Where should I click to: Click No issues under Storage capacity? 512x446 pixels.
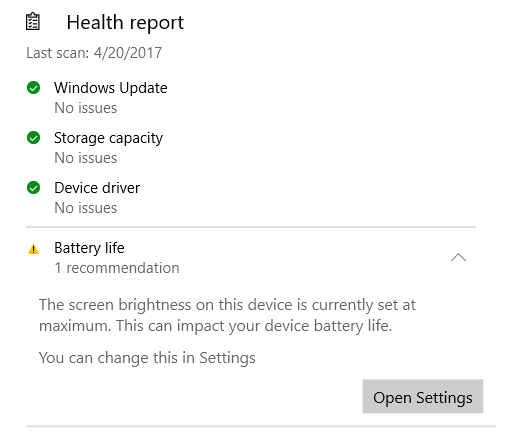click(86, 158)
